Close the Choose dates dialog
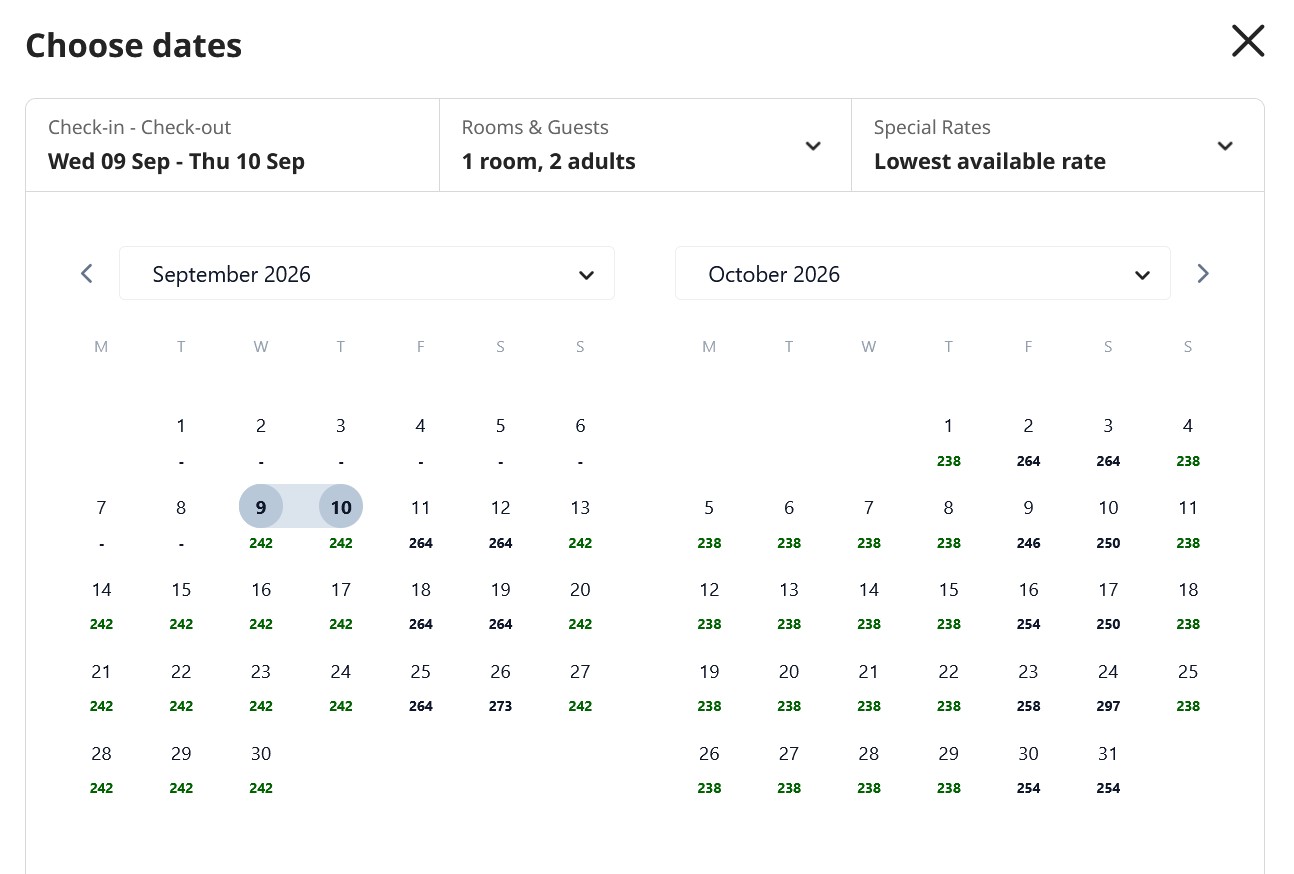The image size is (1294, 874). [x=1248, y=42]
